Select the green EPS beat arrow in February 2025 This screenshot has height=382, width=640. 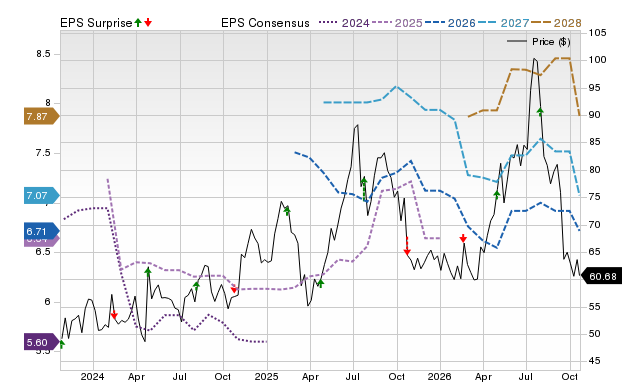coord(287,211)
